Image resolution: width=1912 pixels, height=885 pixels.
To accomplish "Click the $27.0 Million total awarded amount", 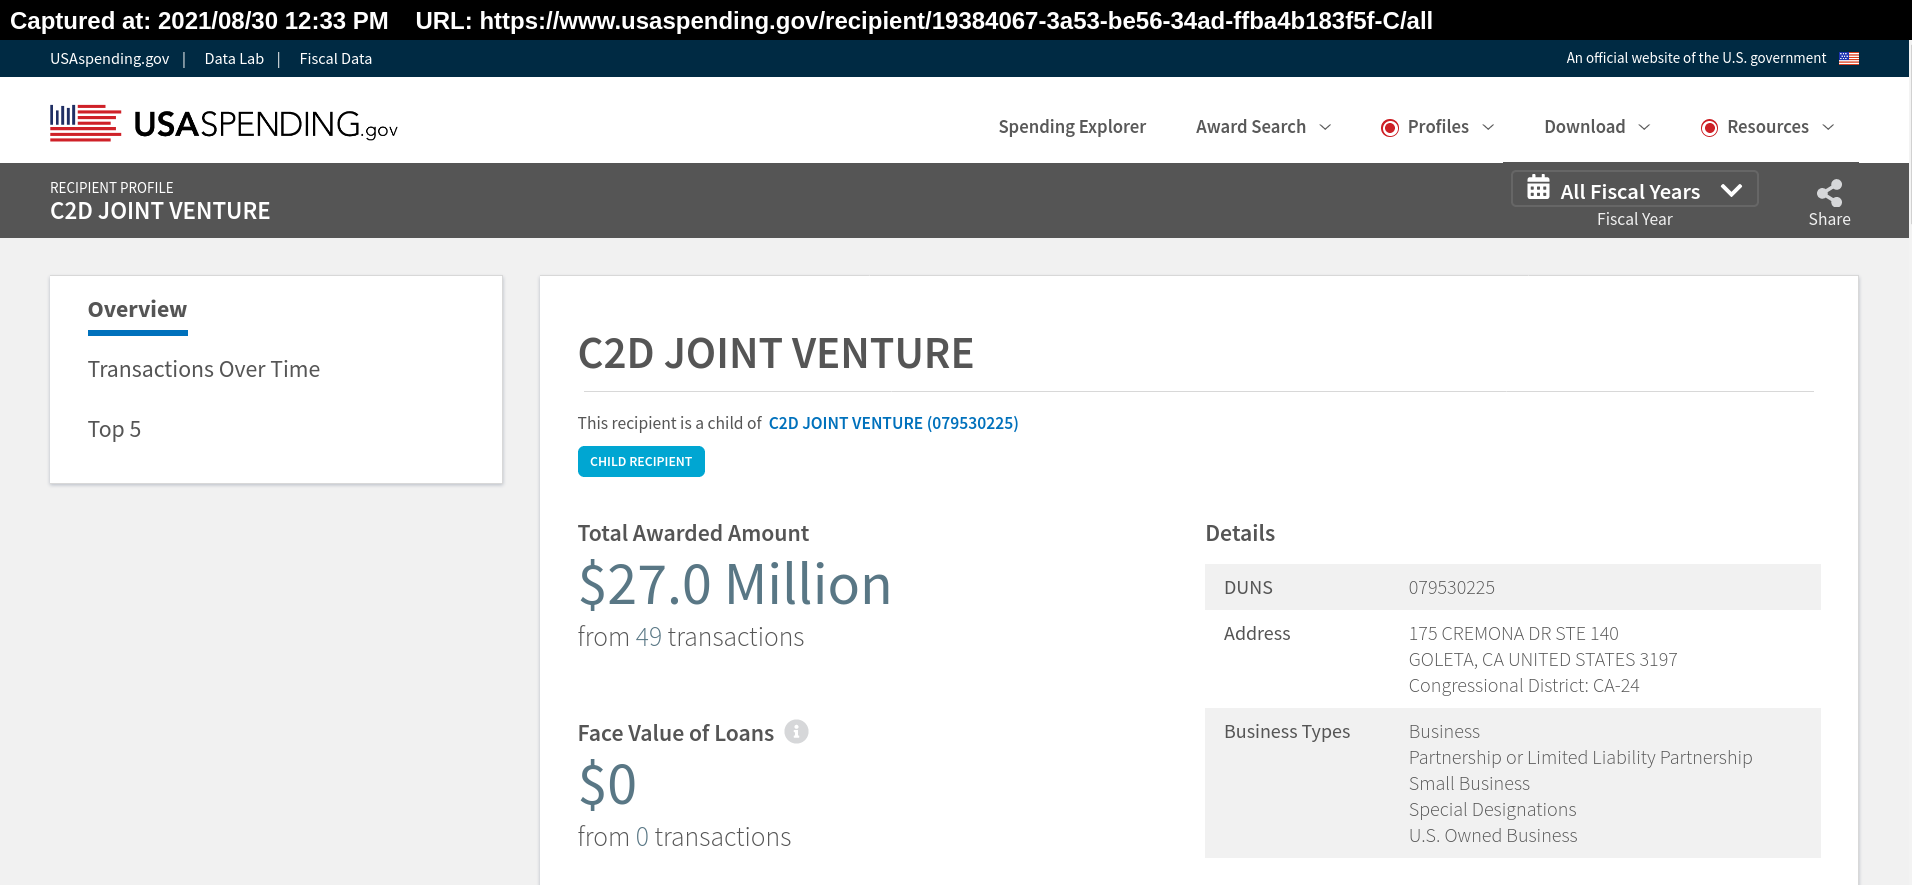I will click(x=735, y=584).
